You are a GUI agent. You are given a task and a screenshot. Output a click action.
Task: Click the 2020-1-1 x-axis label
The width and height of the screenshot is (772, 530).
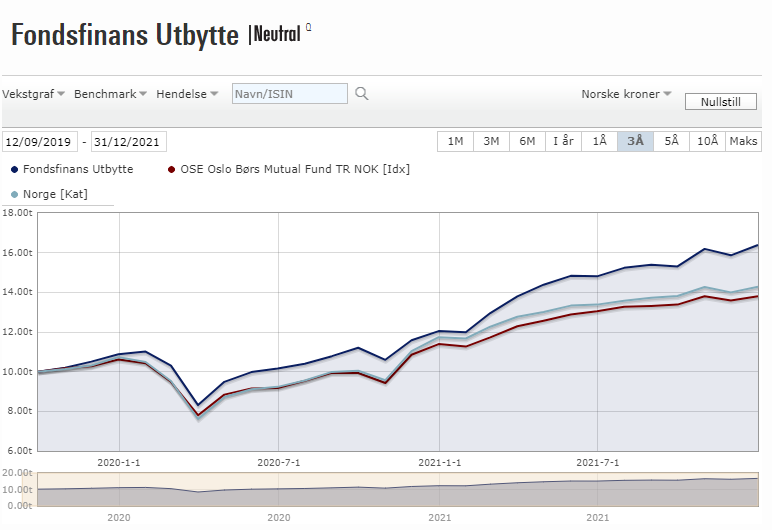pyautogui.click(x=119, y=463)
